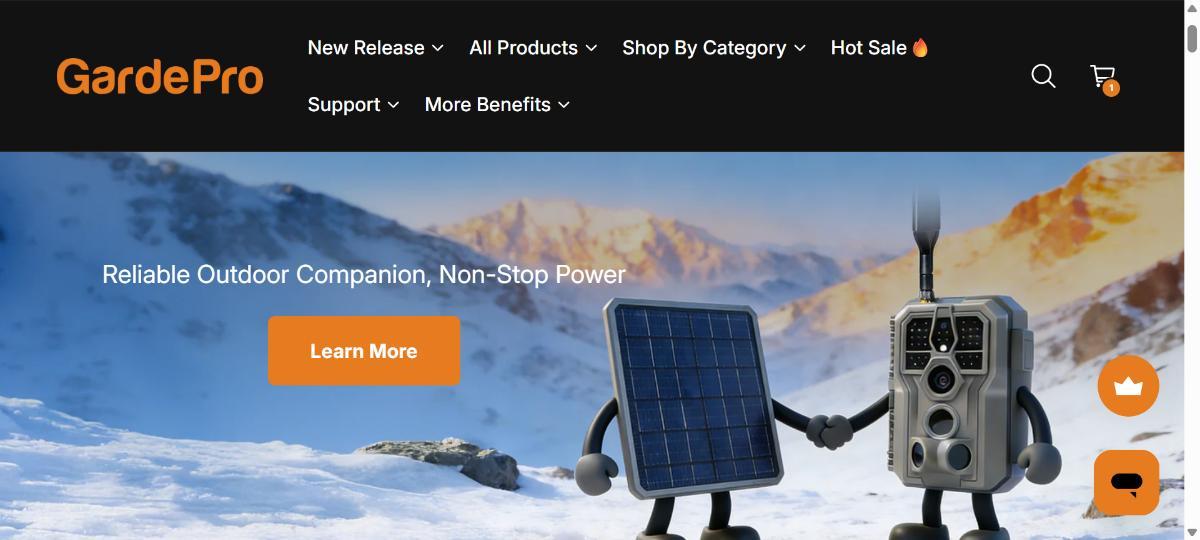The image size is (1200, 540).
Task: Open the live chat bubble icon
Action: point(1126,482)
